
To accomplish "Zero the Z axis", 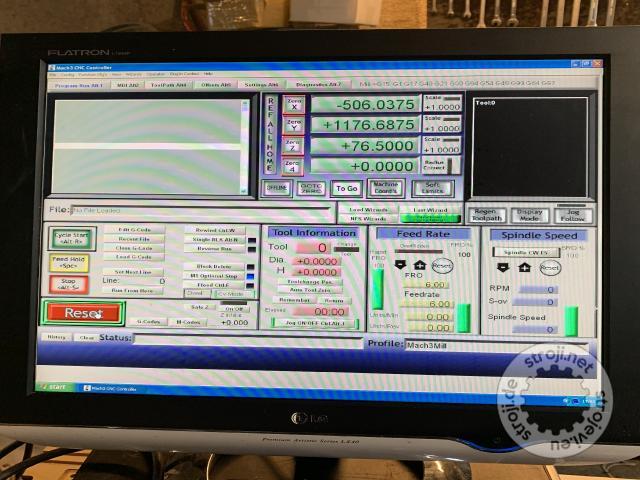I will pyautogui.click(x=293, y=146).
